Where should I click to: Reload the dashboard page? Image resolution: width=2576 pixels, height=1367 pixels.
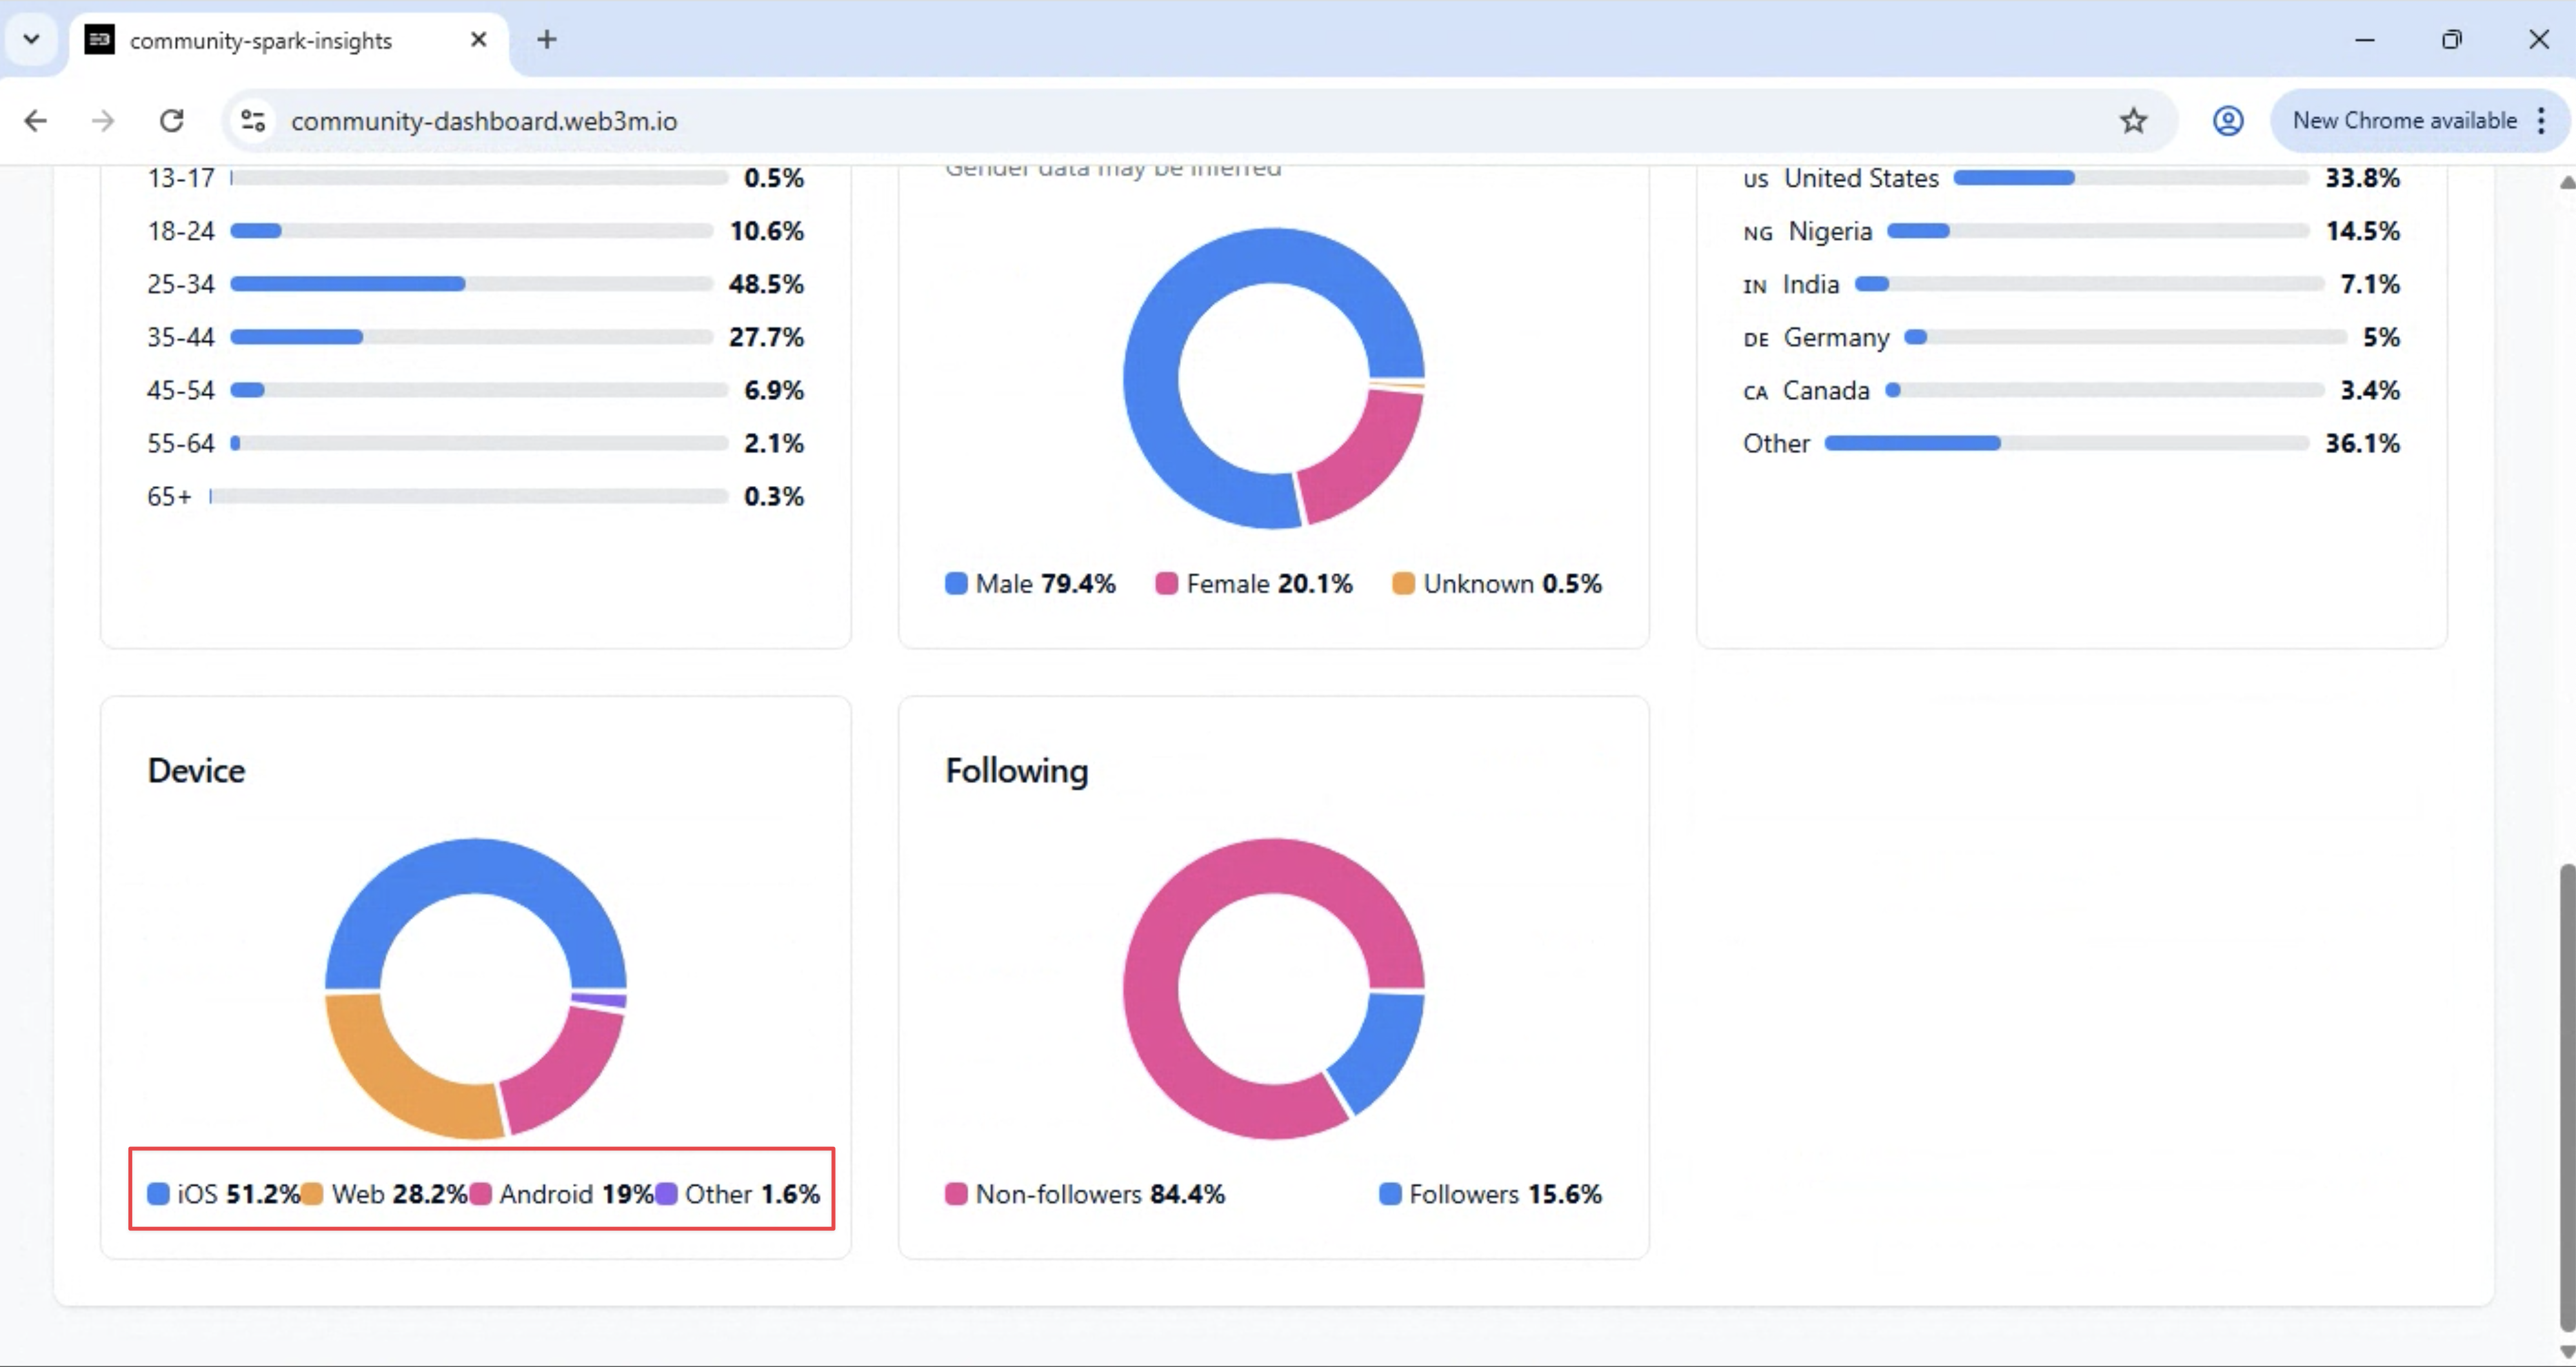click(x=172, y=121)
